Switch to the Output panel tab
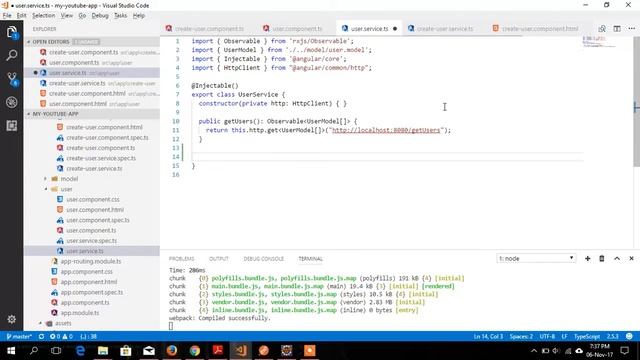640x360 pixels. pyautogui.click(x=219, y=259)
